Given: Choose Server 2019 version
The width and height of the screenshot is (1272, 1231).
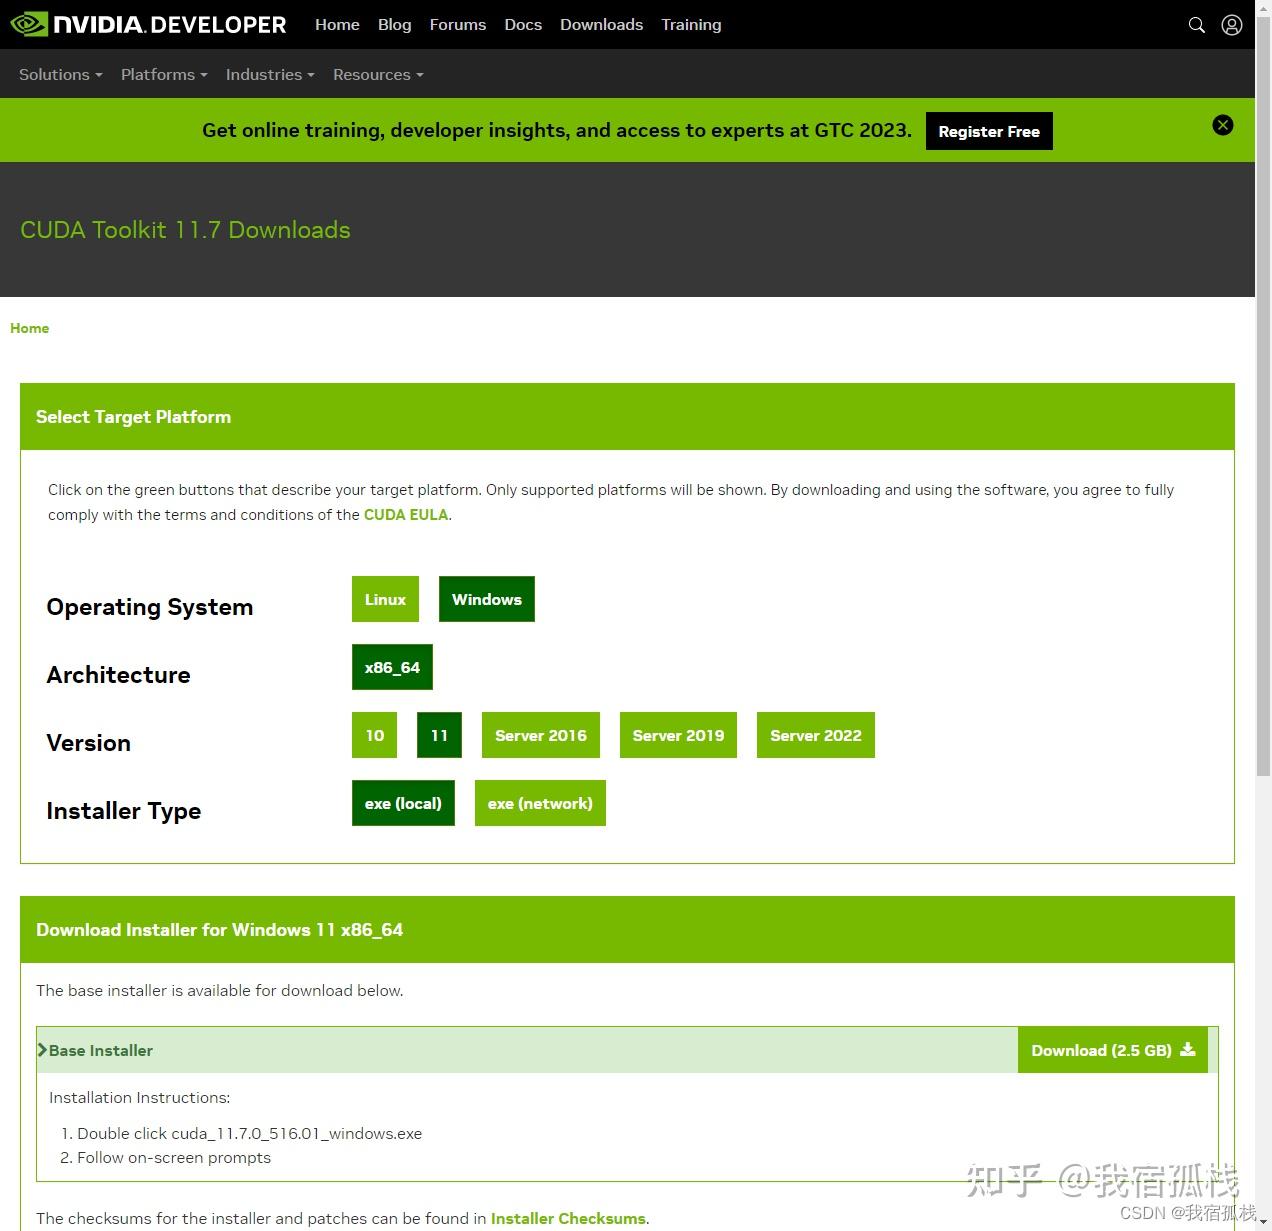Looking at the screenshot, I should click(x=678, y=735).
